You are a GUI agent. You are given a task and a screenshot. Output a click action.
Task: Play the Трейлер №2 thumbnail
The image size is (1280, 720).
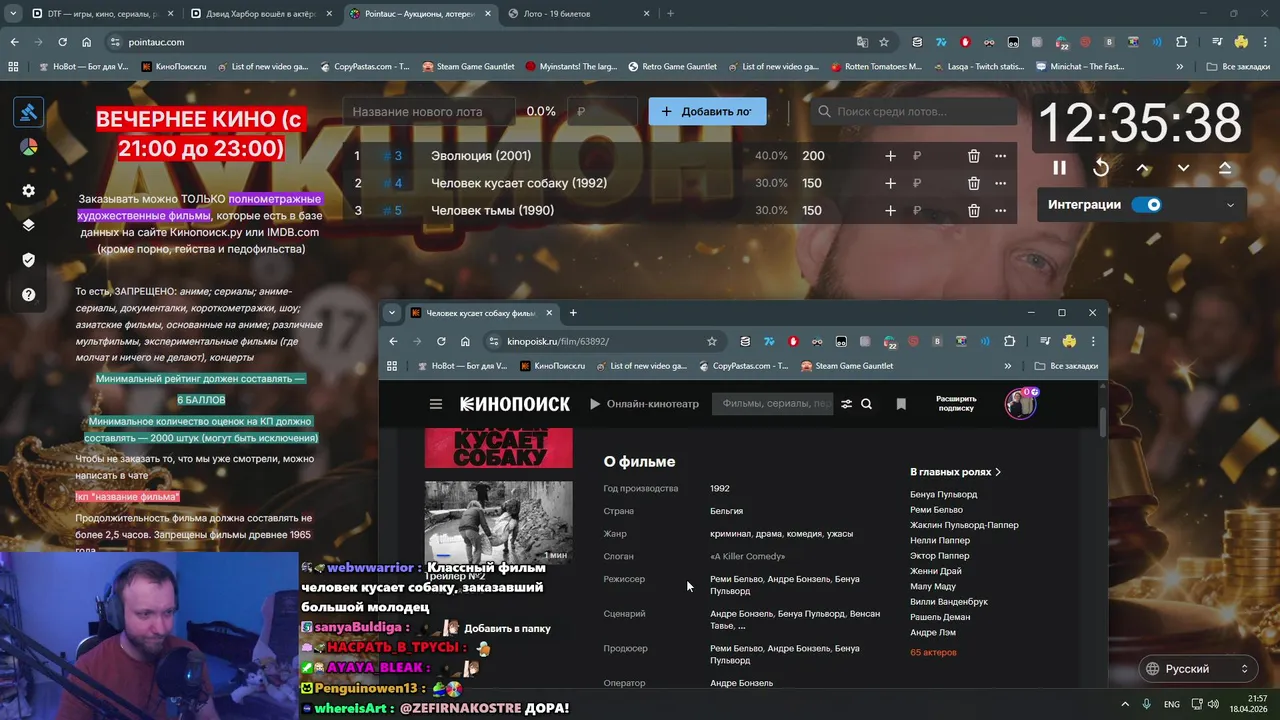click(x=498, y=522)
